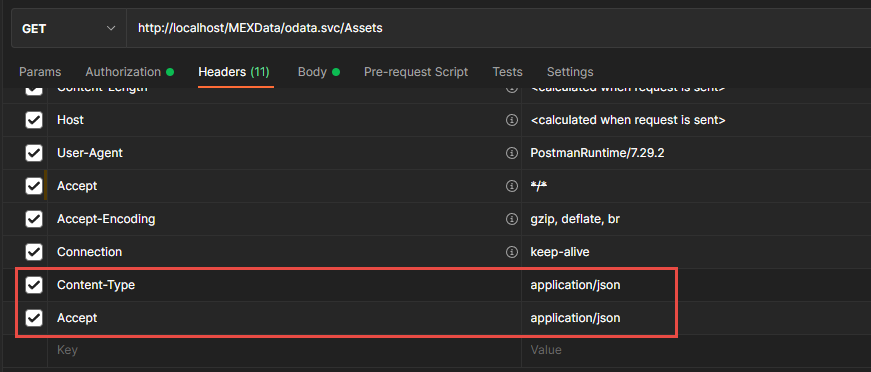Click the info icon for User-Agent header
The image size is (871, 372).
point(512,153)
